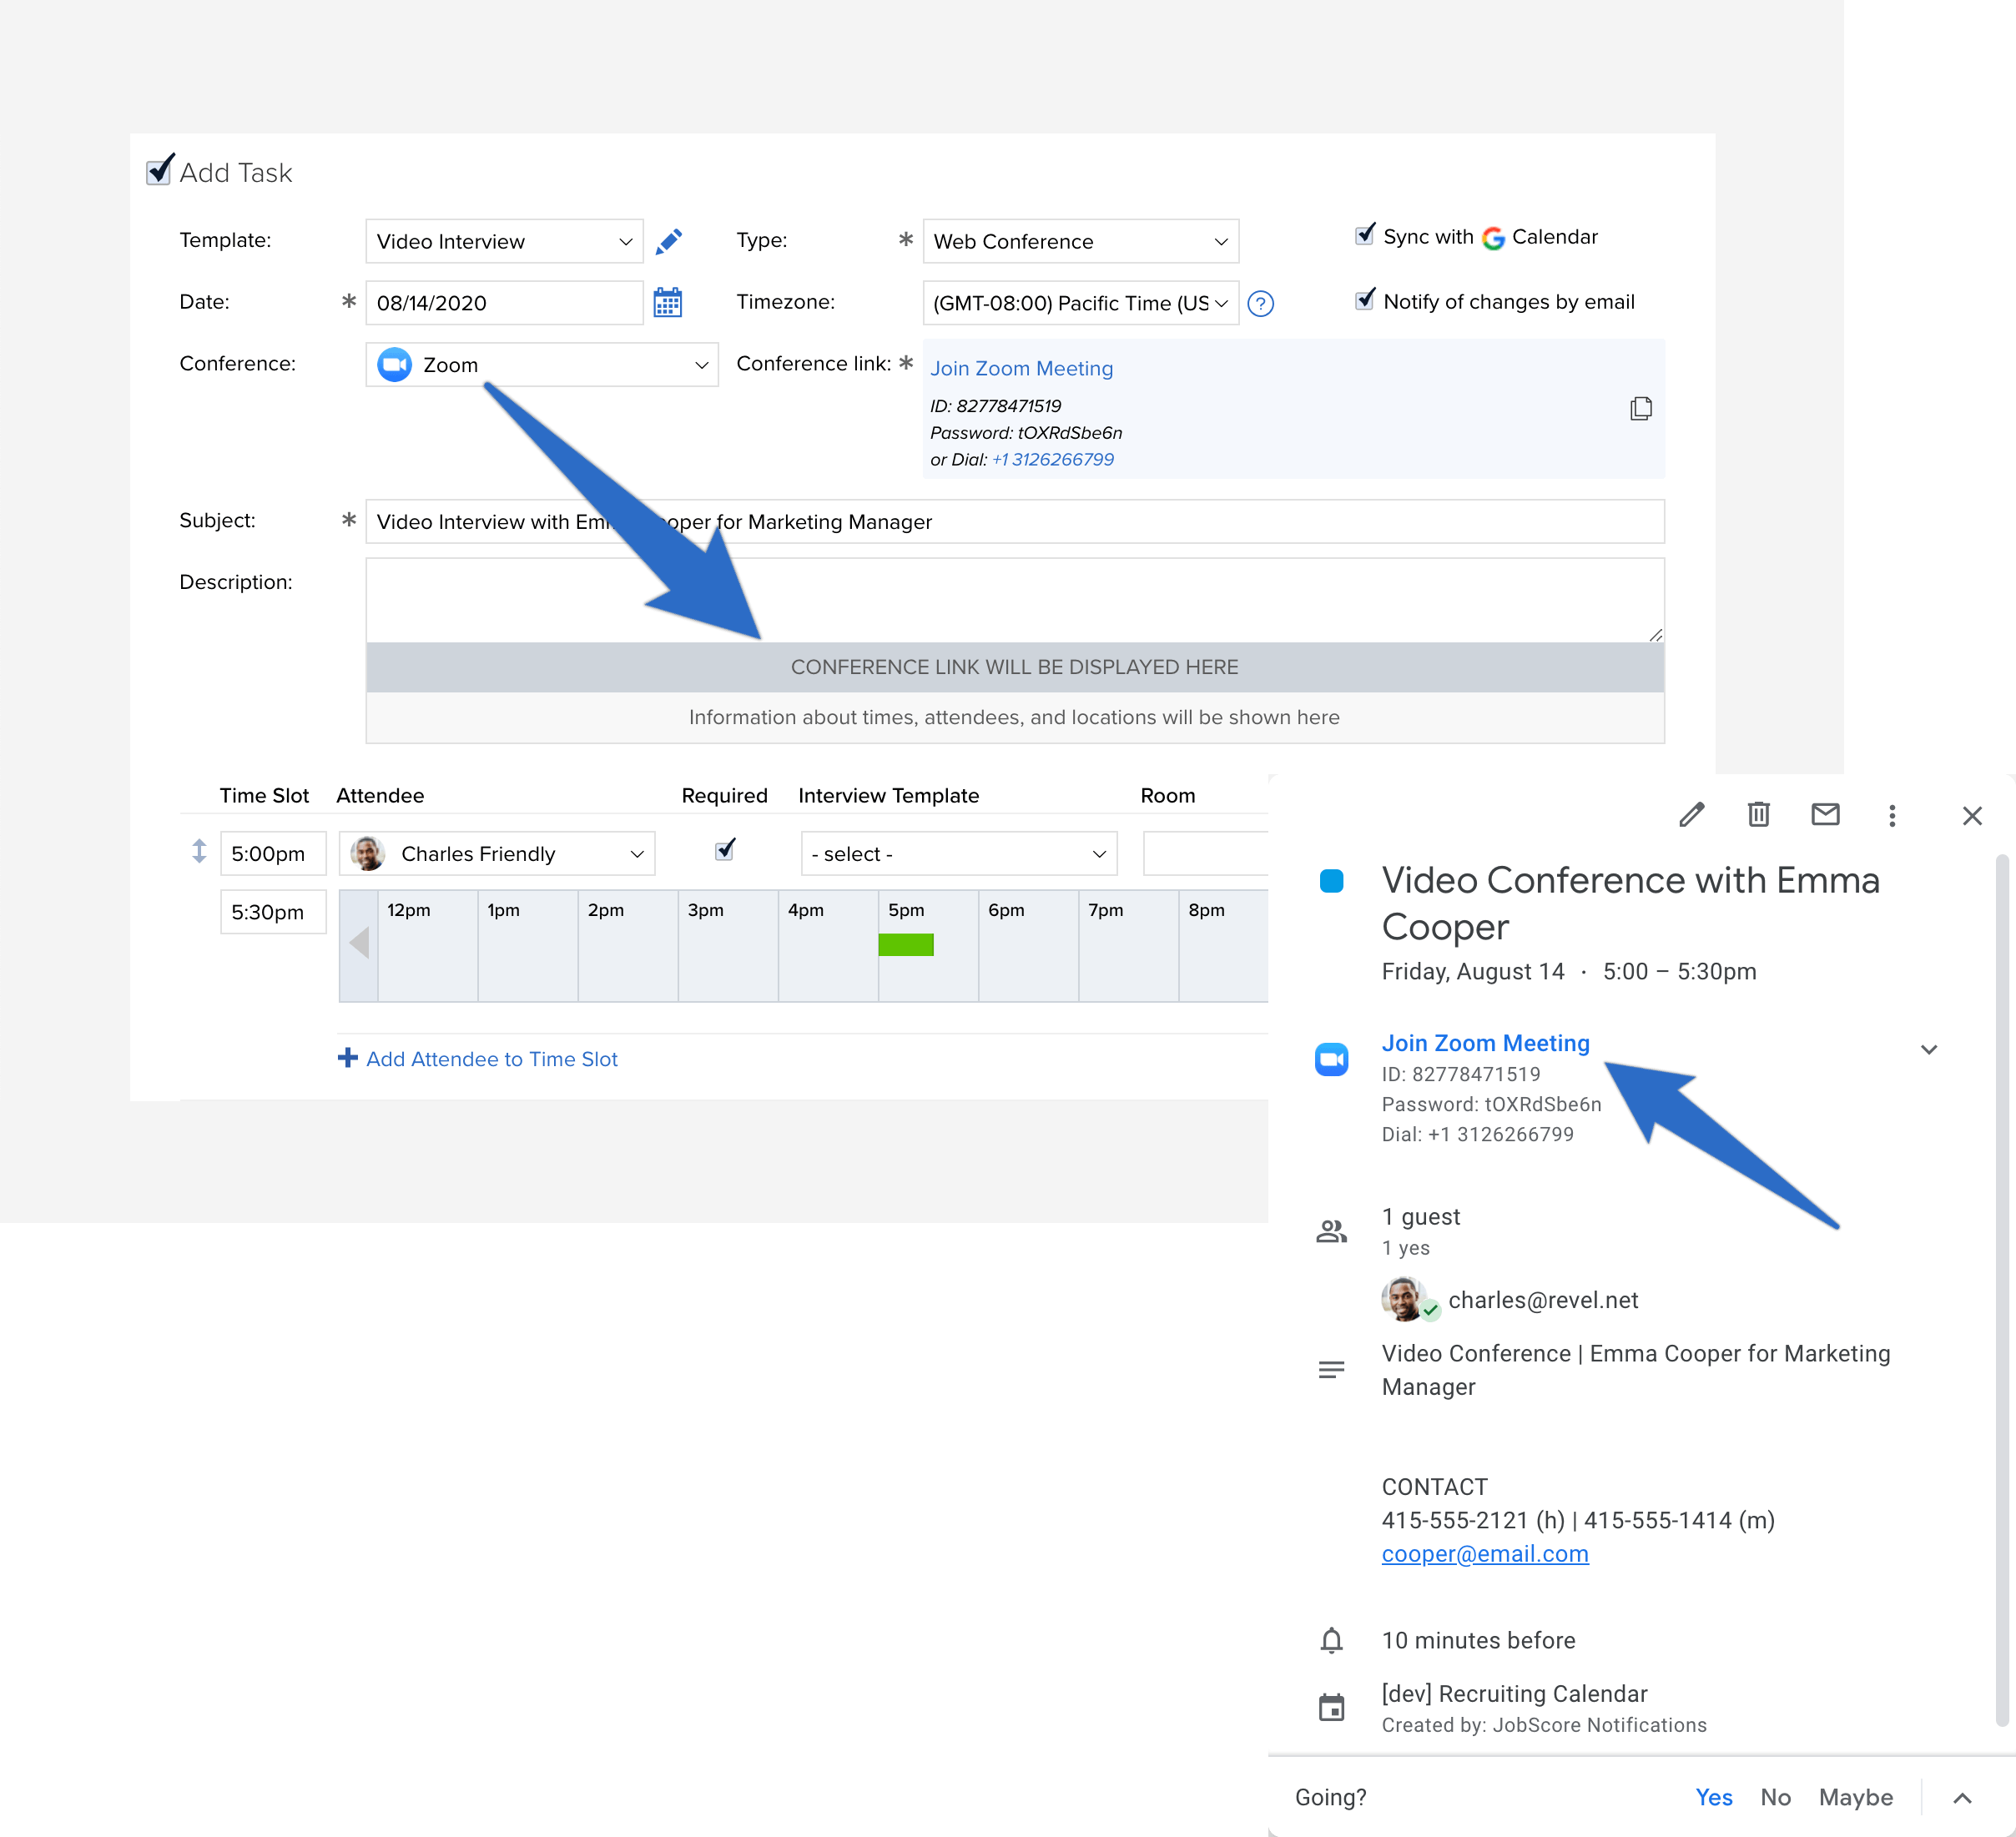Image resolution: width=2016 pixels, height=1837 pixels.
Task: Click the bell reminder icon
Action: [x=1331, y=1640]
